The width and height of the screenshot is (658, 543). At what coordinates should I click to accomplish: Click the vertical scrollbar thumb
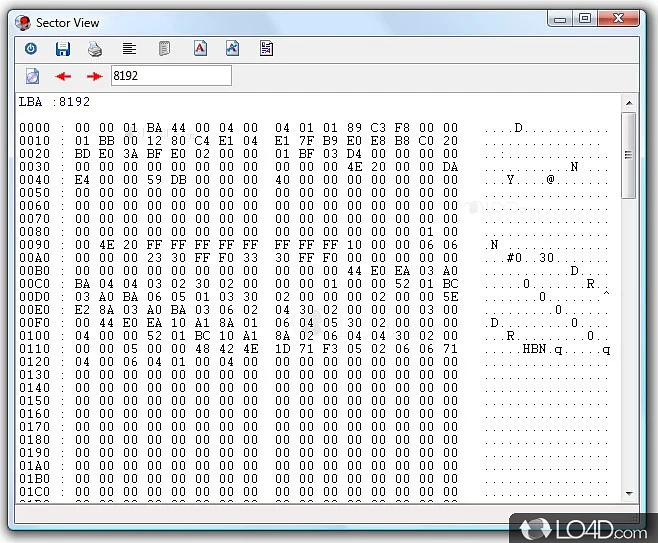628,155
